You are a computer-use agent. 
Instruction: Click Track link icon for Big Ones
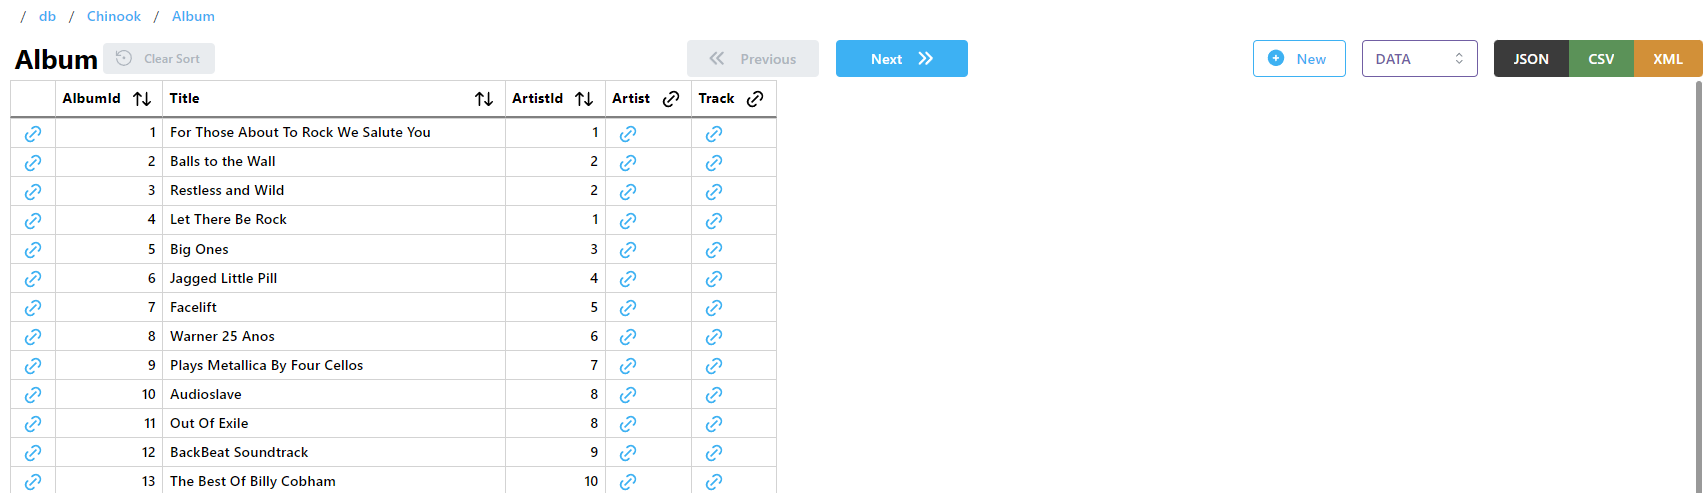(714, 249)
